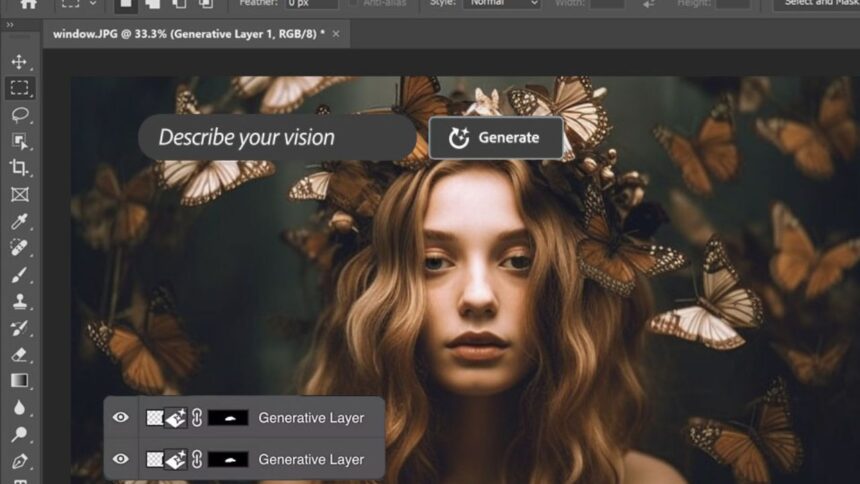Select the Eyedropper tool
This screenshot has width=860, height=484.
(19, 221)
